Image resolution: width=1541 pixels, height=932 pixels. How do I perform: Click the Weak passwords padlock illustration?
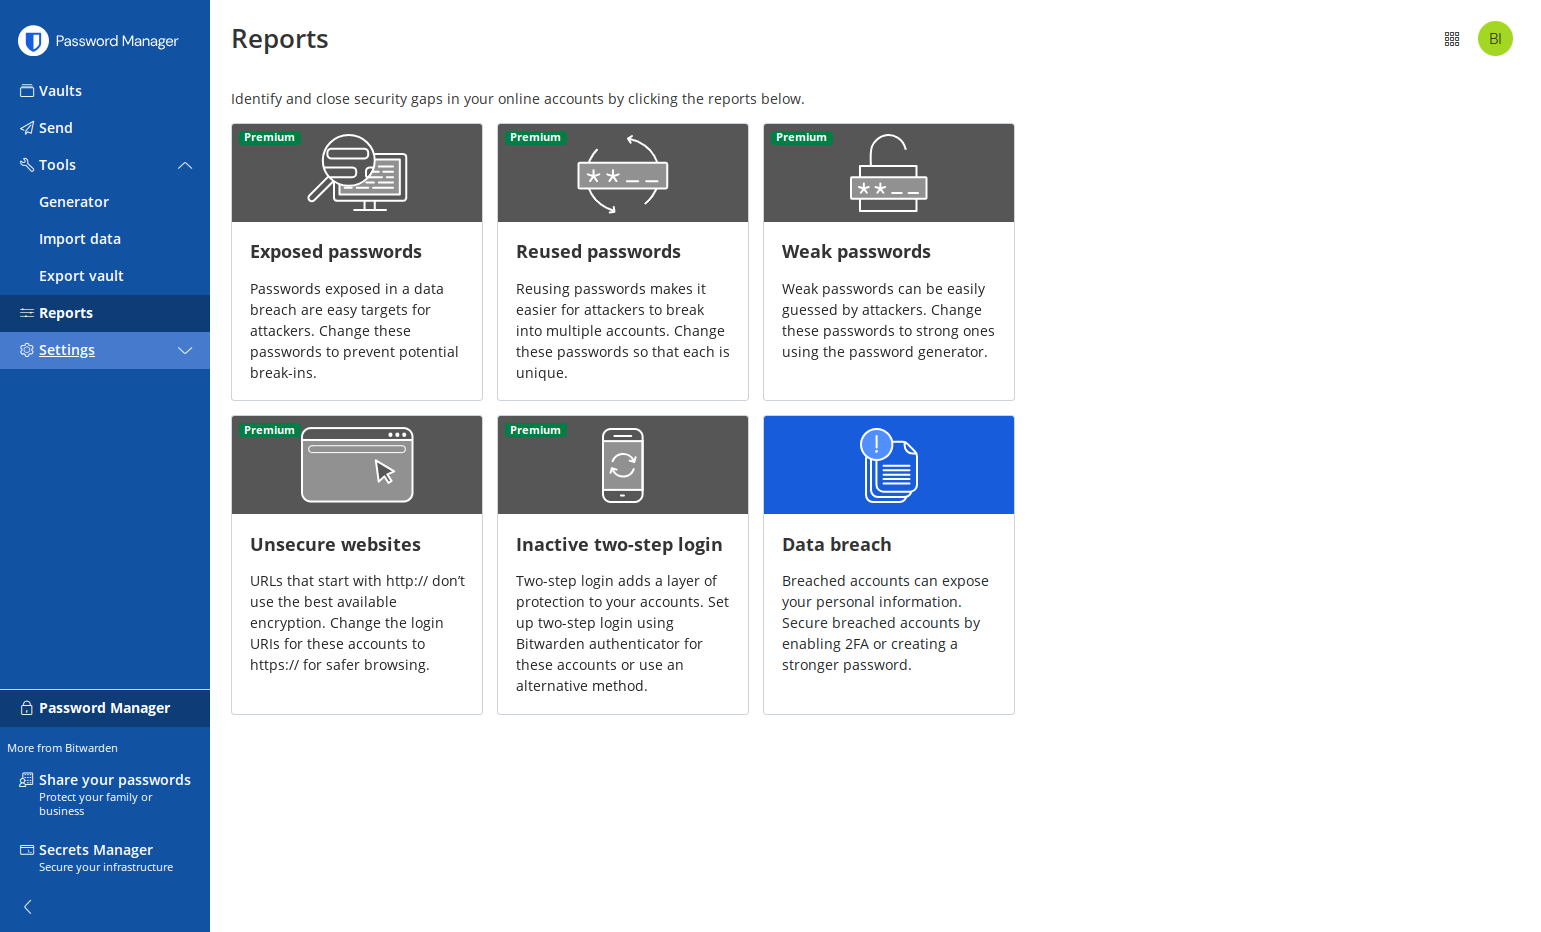tap(889, 173)
